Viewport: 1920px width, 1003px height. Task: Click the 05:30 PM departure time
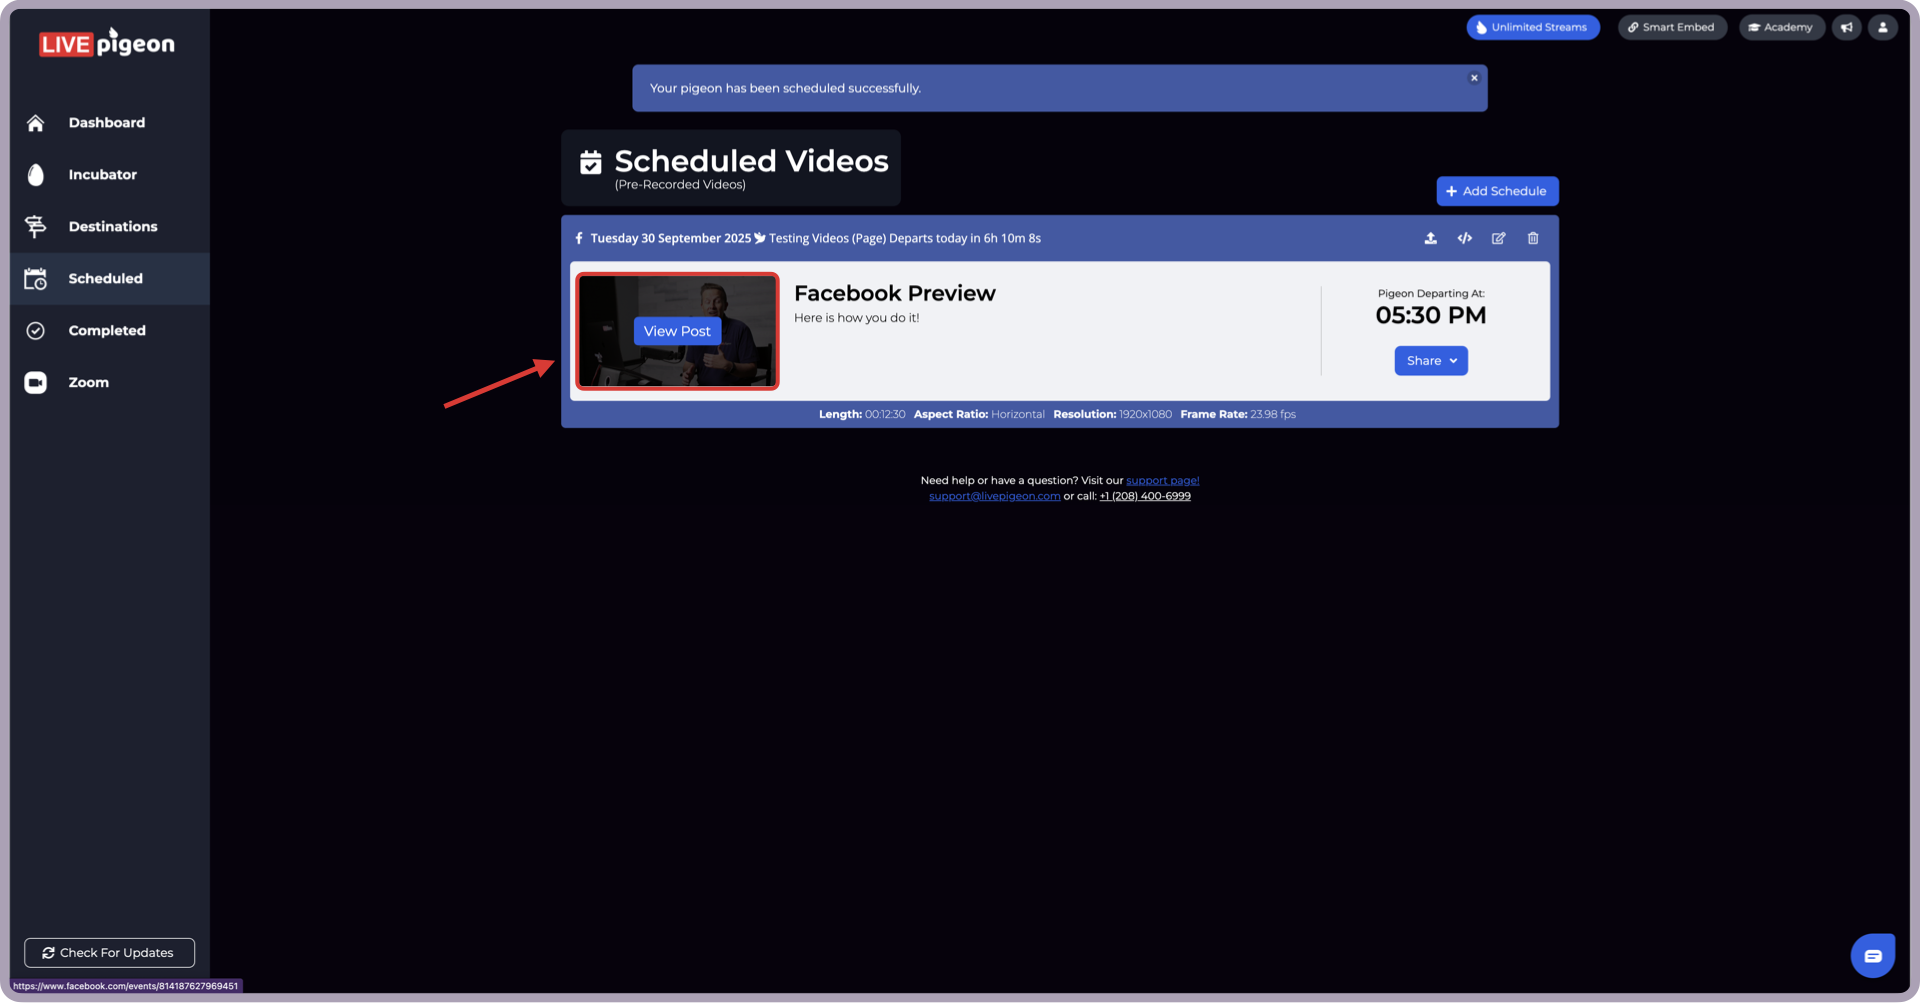click(x=1431, y=316)
